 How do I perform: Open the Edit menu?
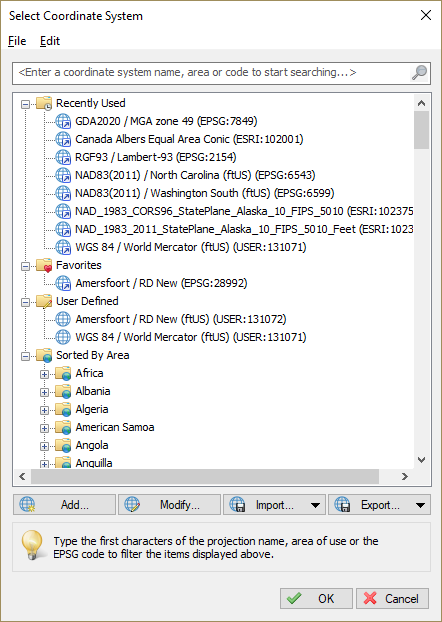tap(50, 41)
